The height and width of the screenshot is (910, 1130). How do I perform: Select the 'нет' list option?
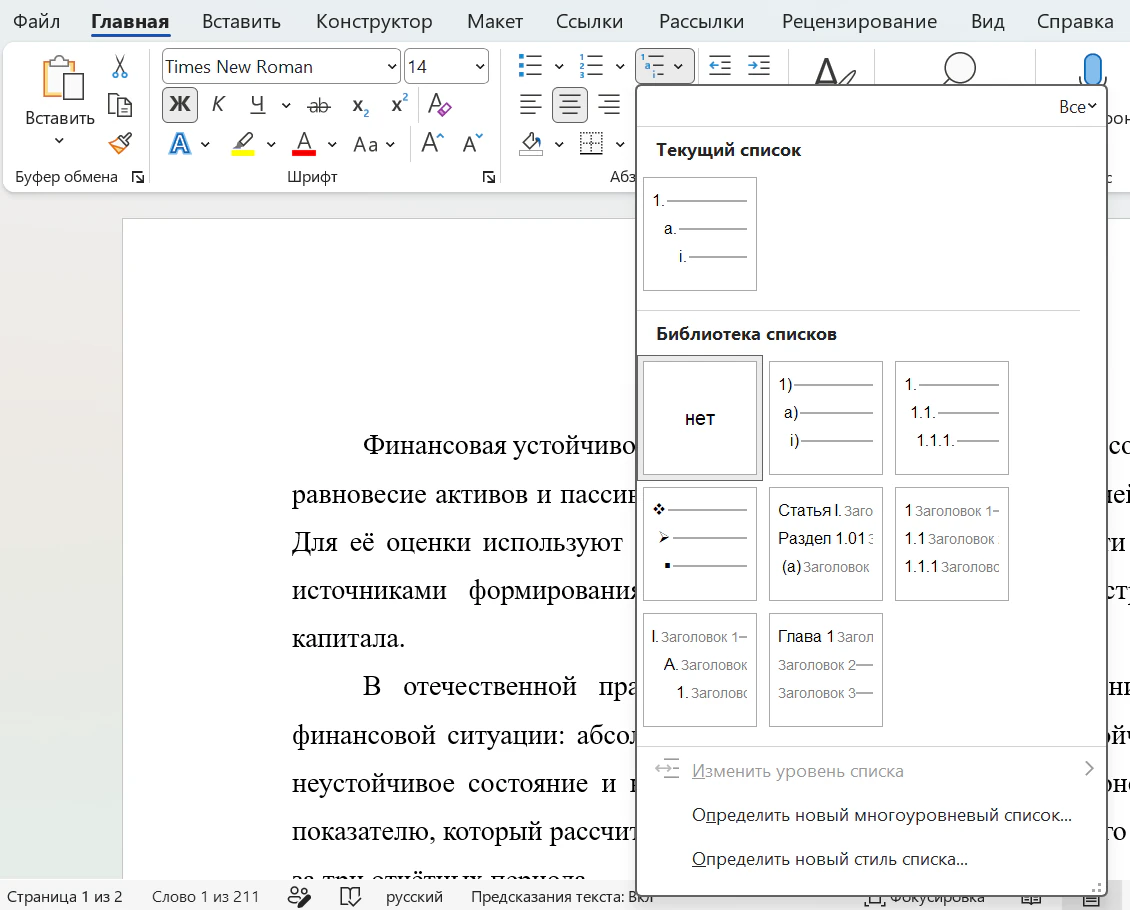[700, 418]
